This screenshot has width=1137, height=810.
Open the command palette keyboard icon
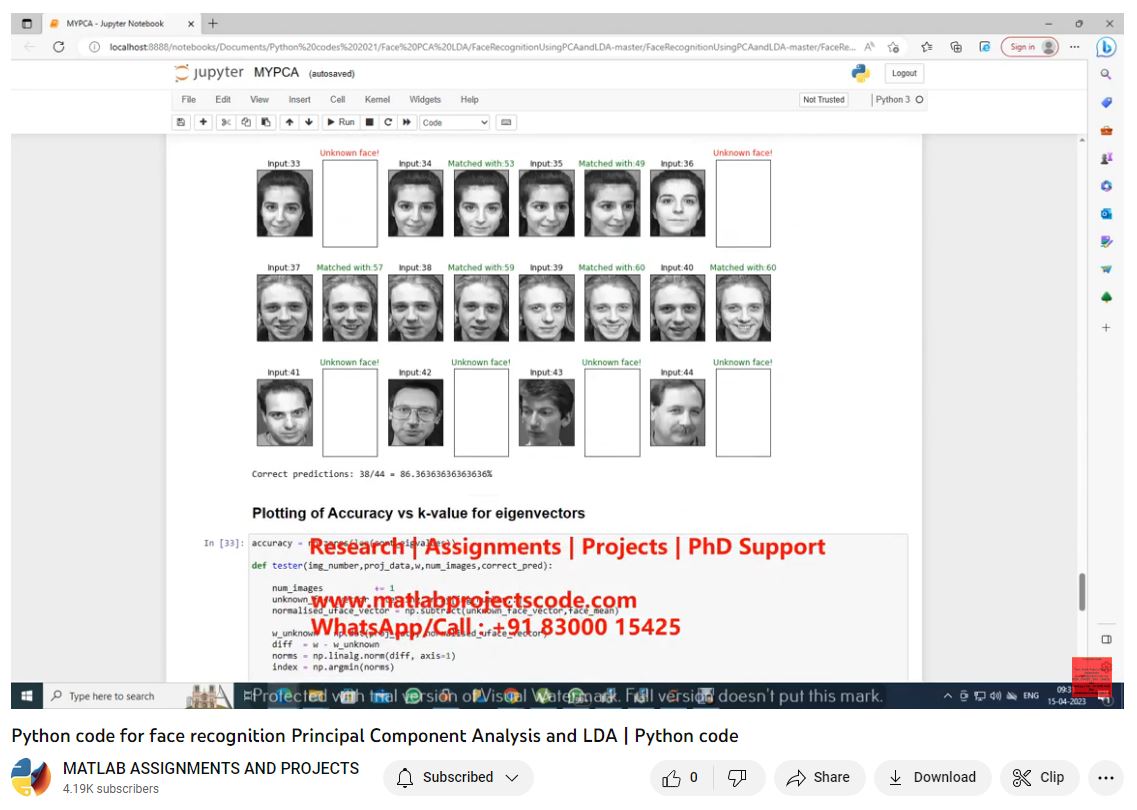click(x=506, y=123)
